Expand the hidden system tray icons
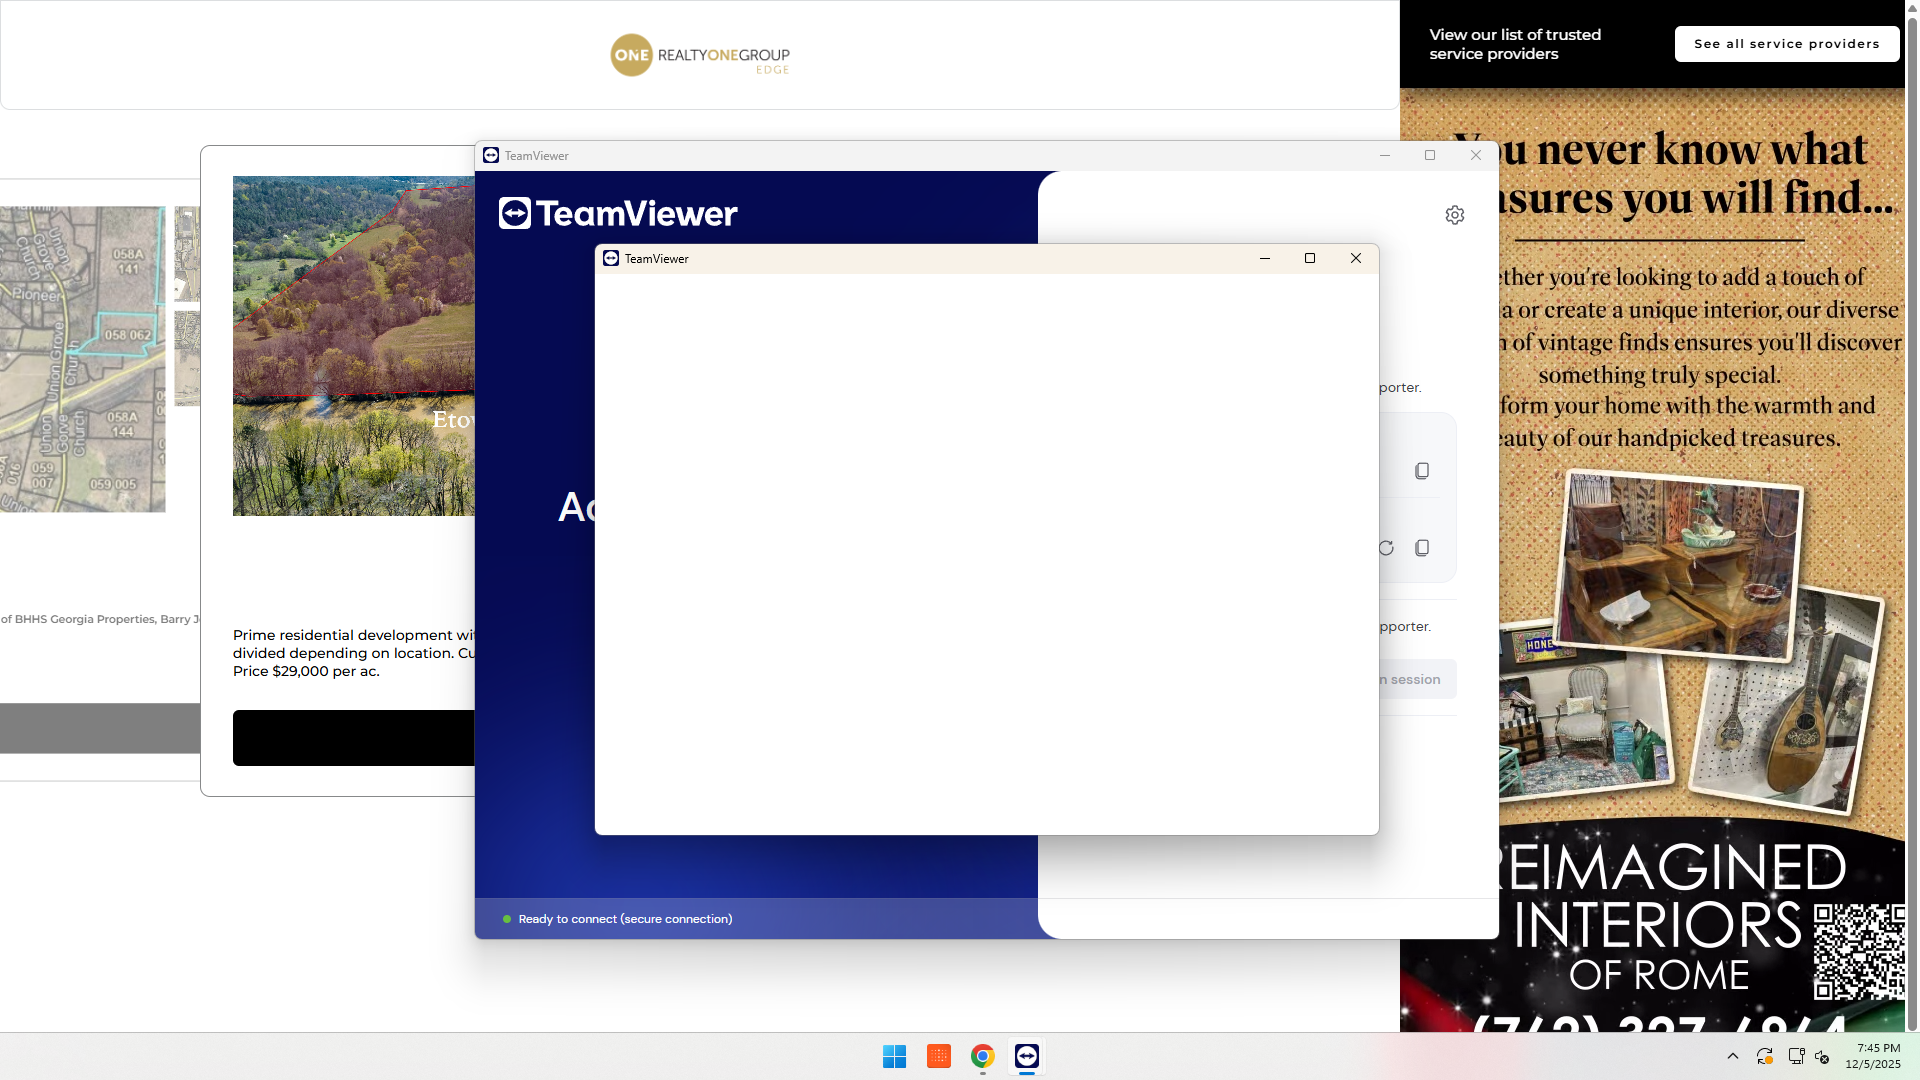The image size is (1920, 1080). [1733, 1056]
